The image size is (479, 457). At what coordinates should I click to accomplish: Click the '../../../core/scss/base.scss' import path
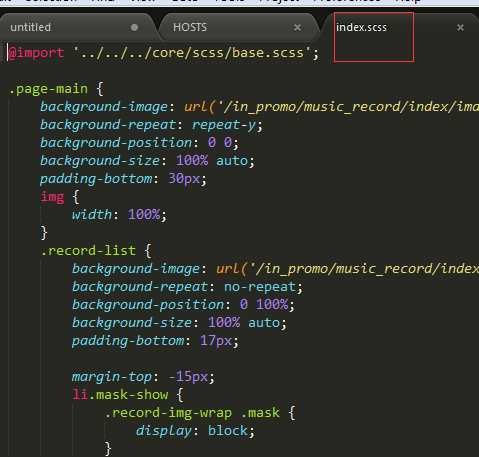point(192,53)
